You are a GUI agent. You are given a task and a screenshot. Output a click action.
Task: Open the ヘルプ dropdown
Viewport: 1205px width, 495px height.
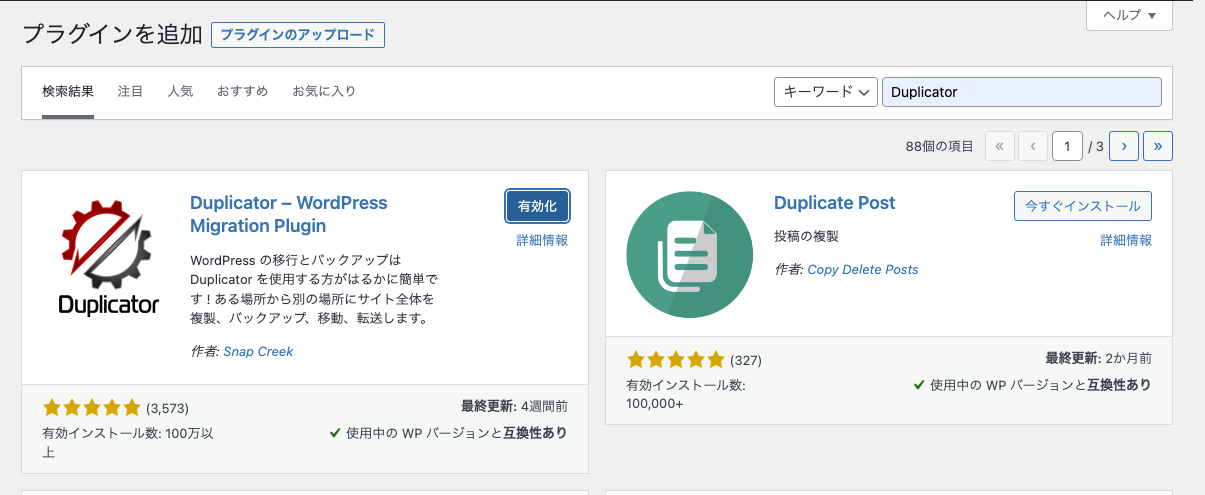(1129, 15)
